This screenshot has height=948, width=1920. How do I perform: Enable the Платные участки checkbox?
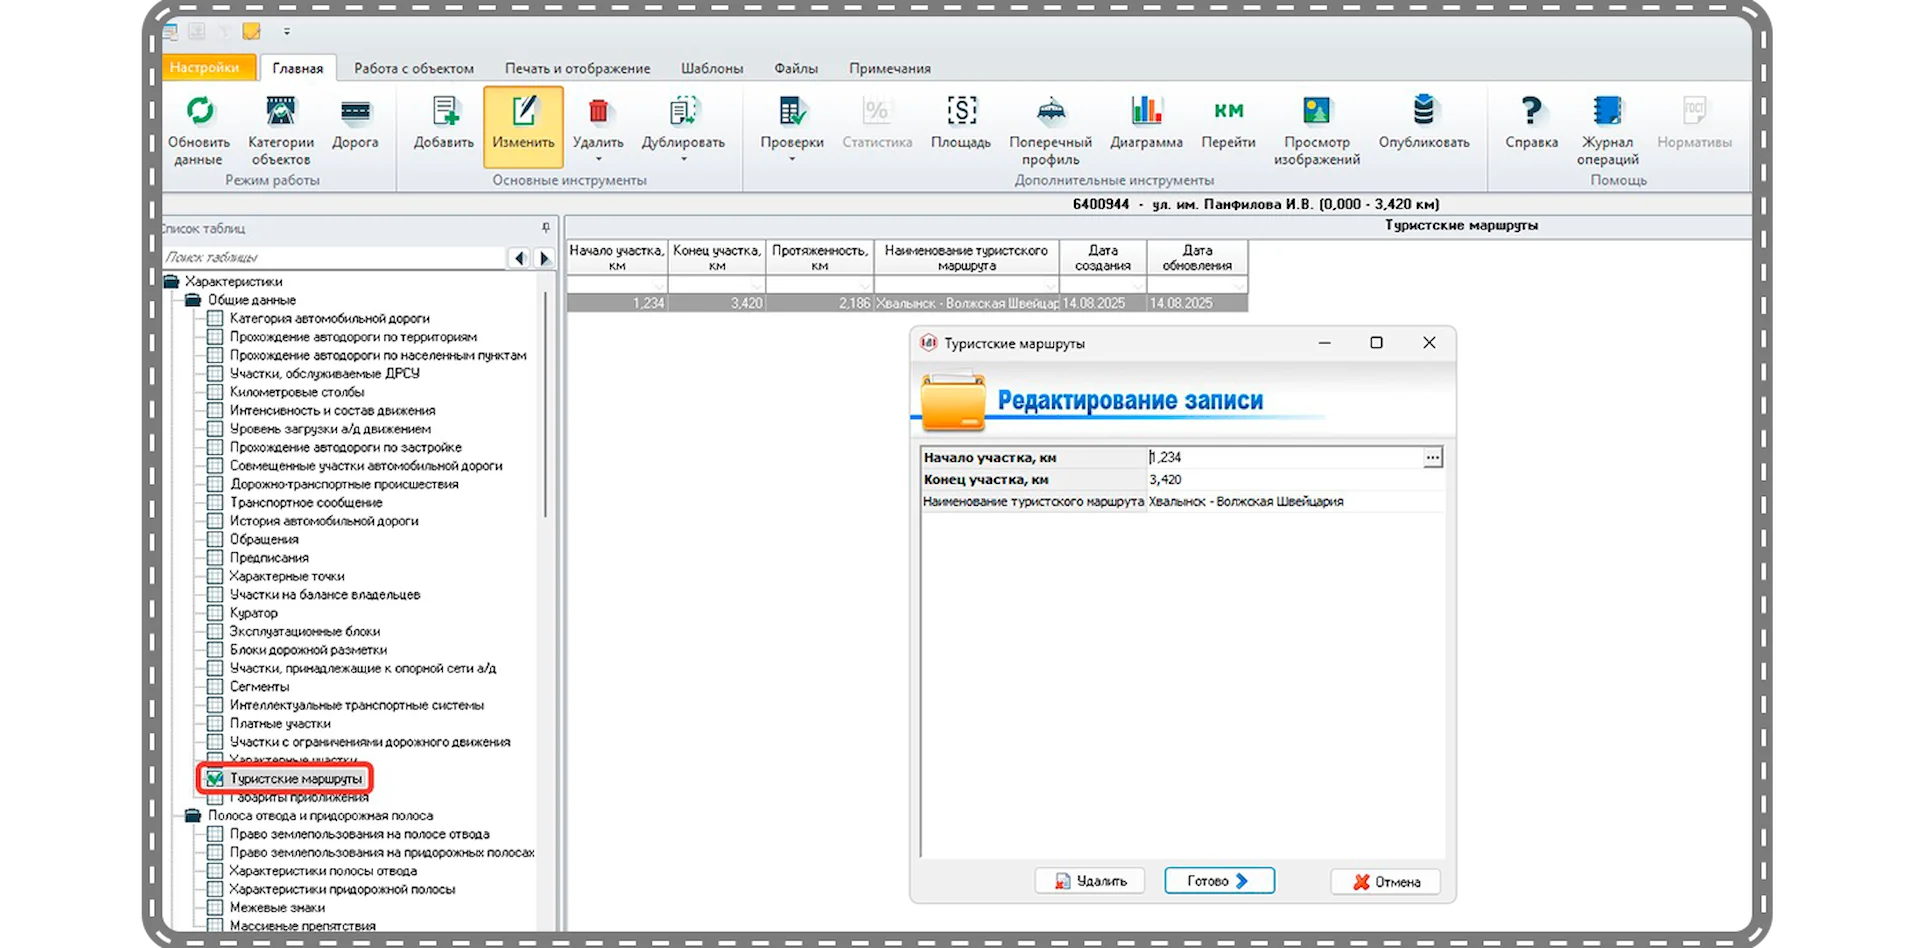pyautogui.click(x=215, y=723)
